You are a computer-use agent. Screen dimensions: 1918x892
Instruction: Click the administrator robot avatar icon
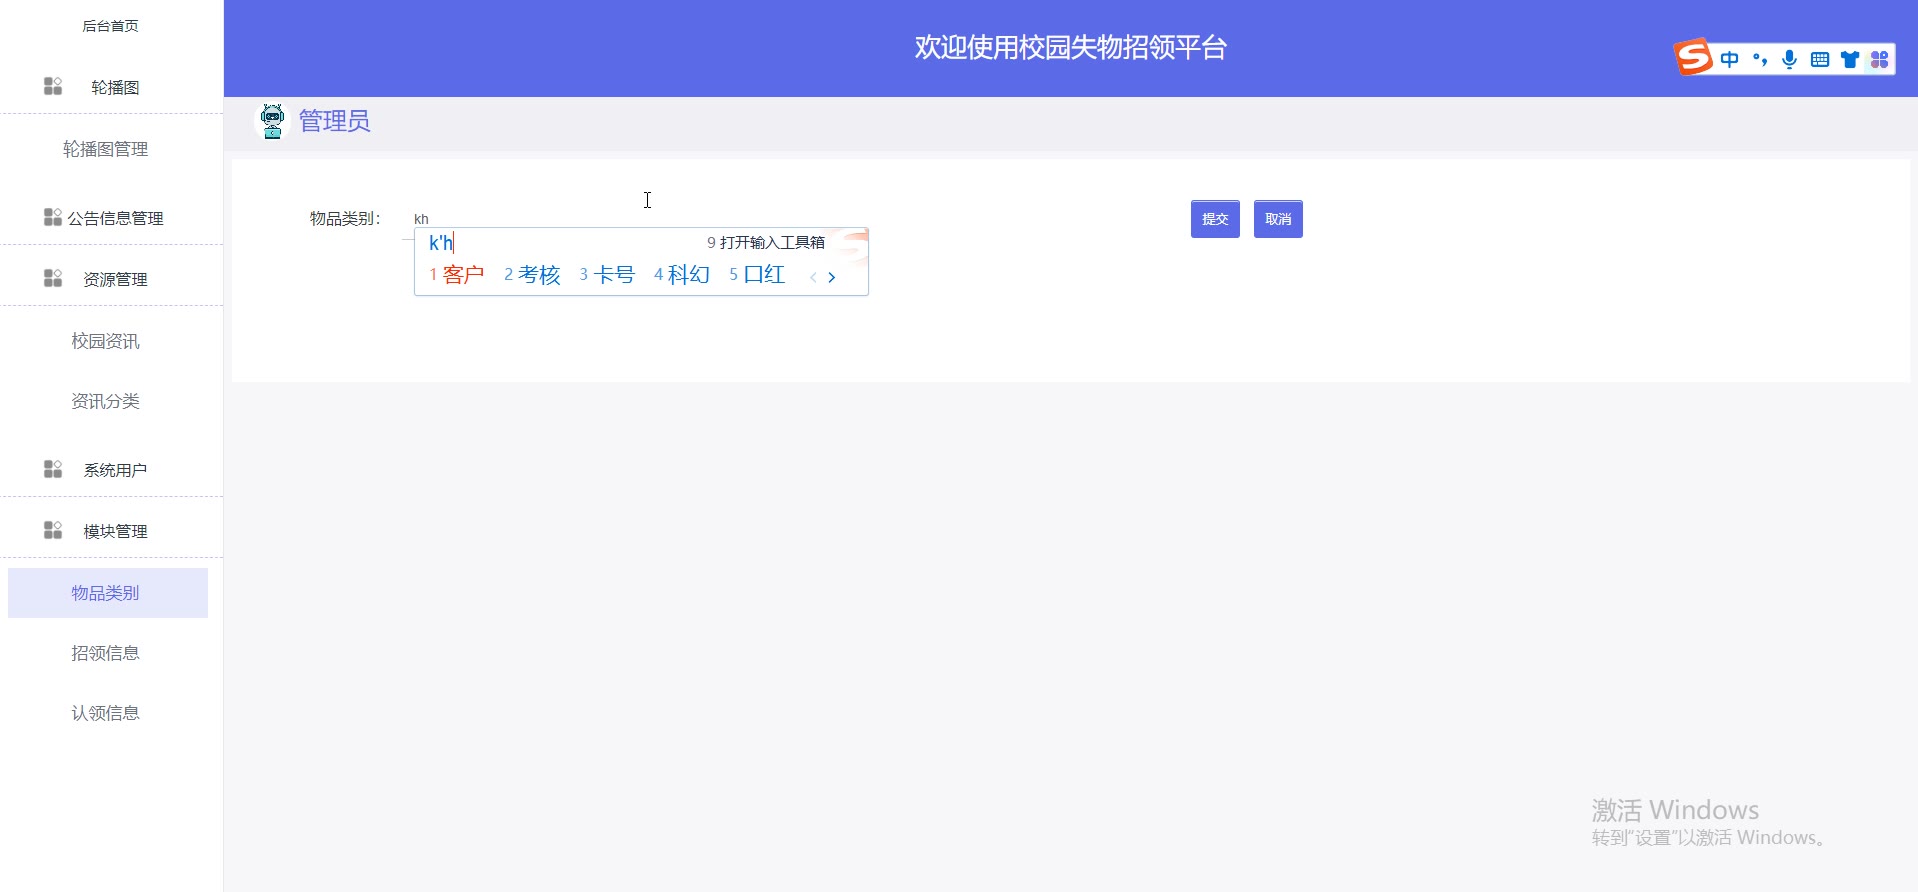point(272,121)
